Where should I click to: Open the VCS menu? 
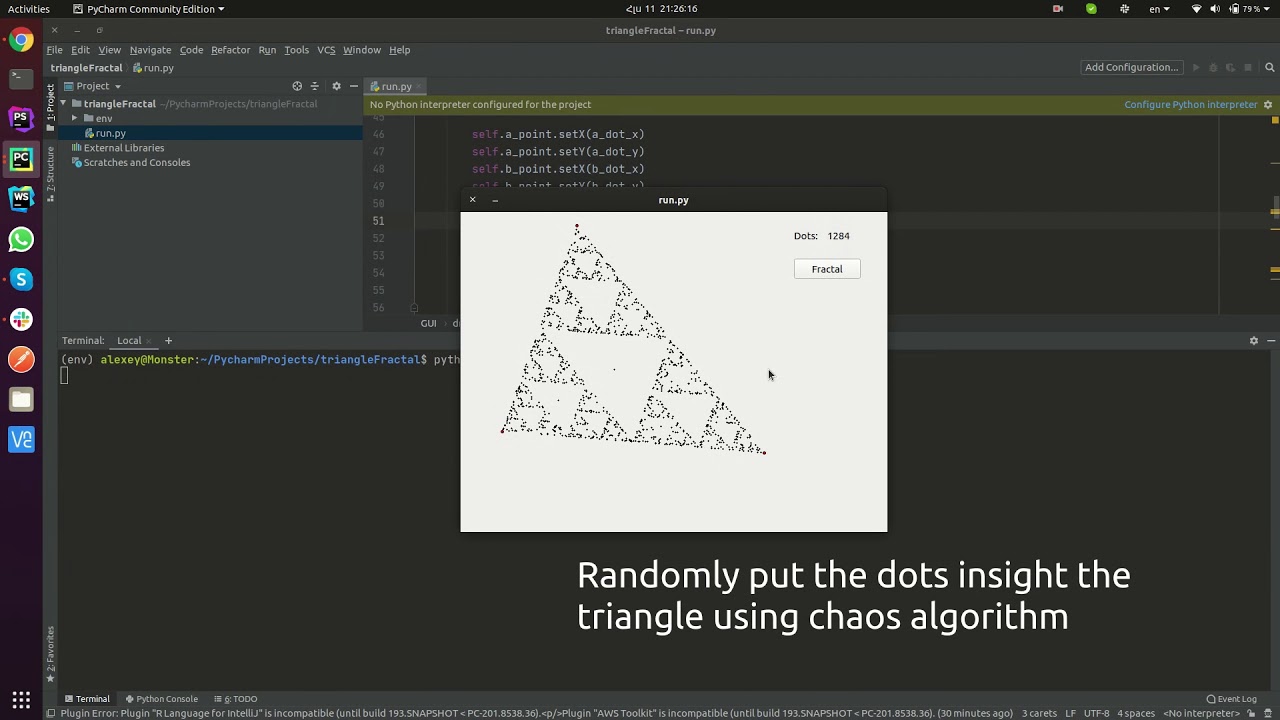click(326, 50)
